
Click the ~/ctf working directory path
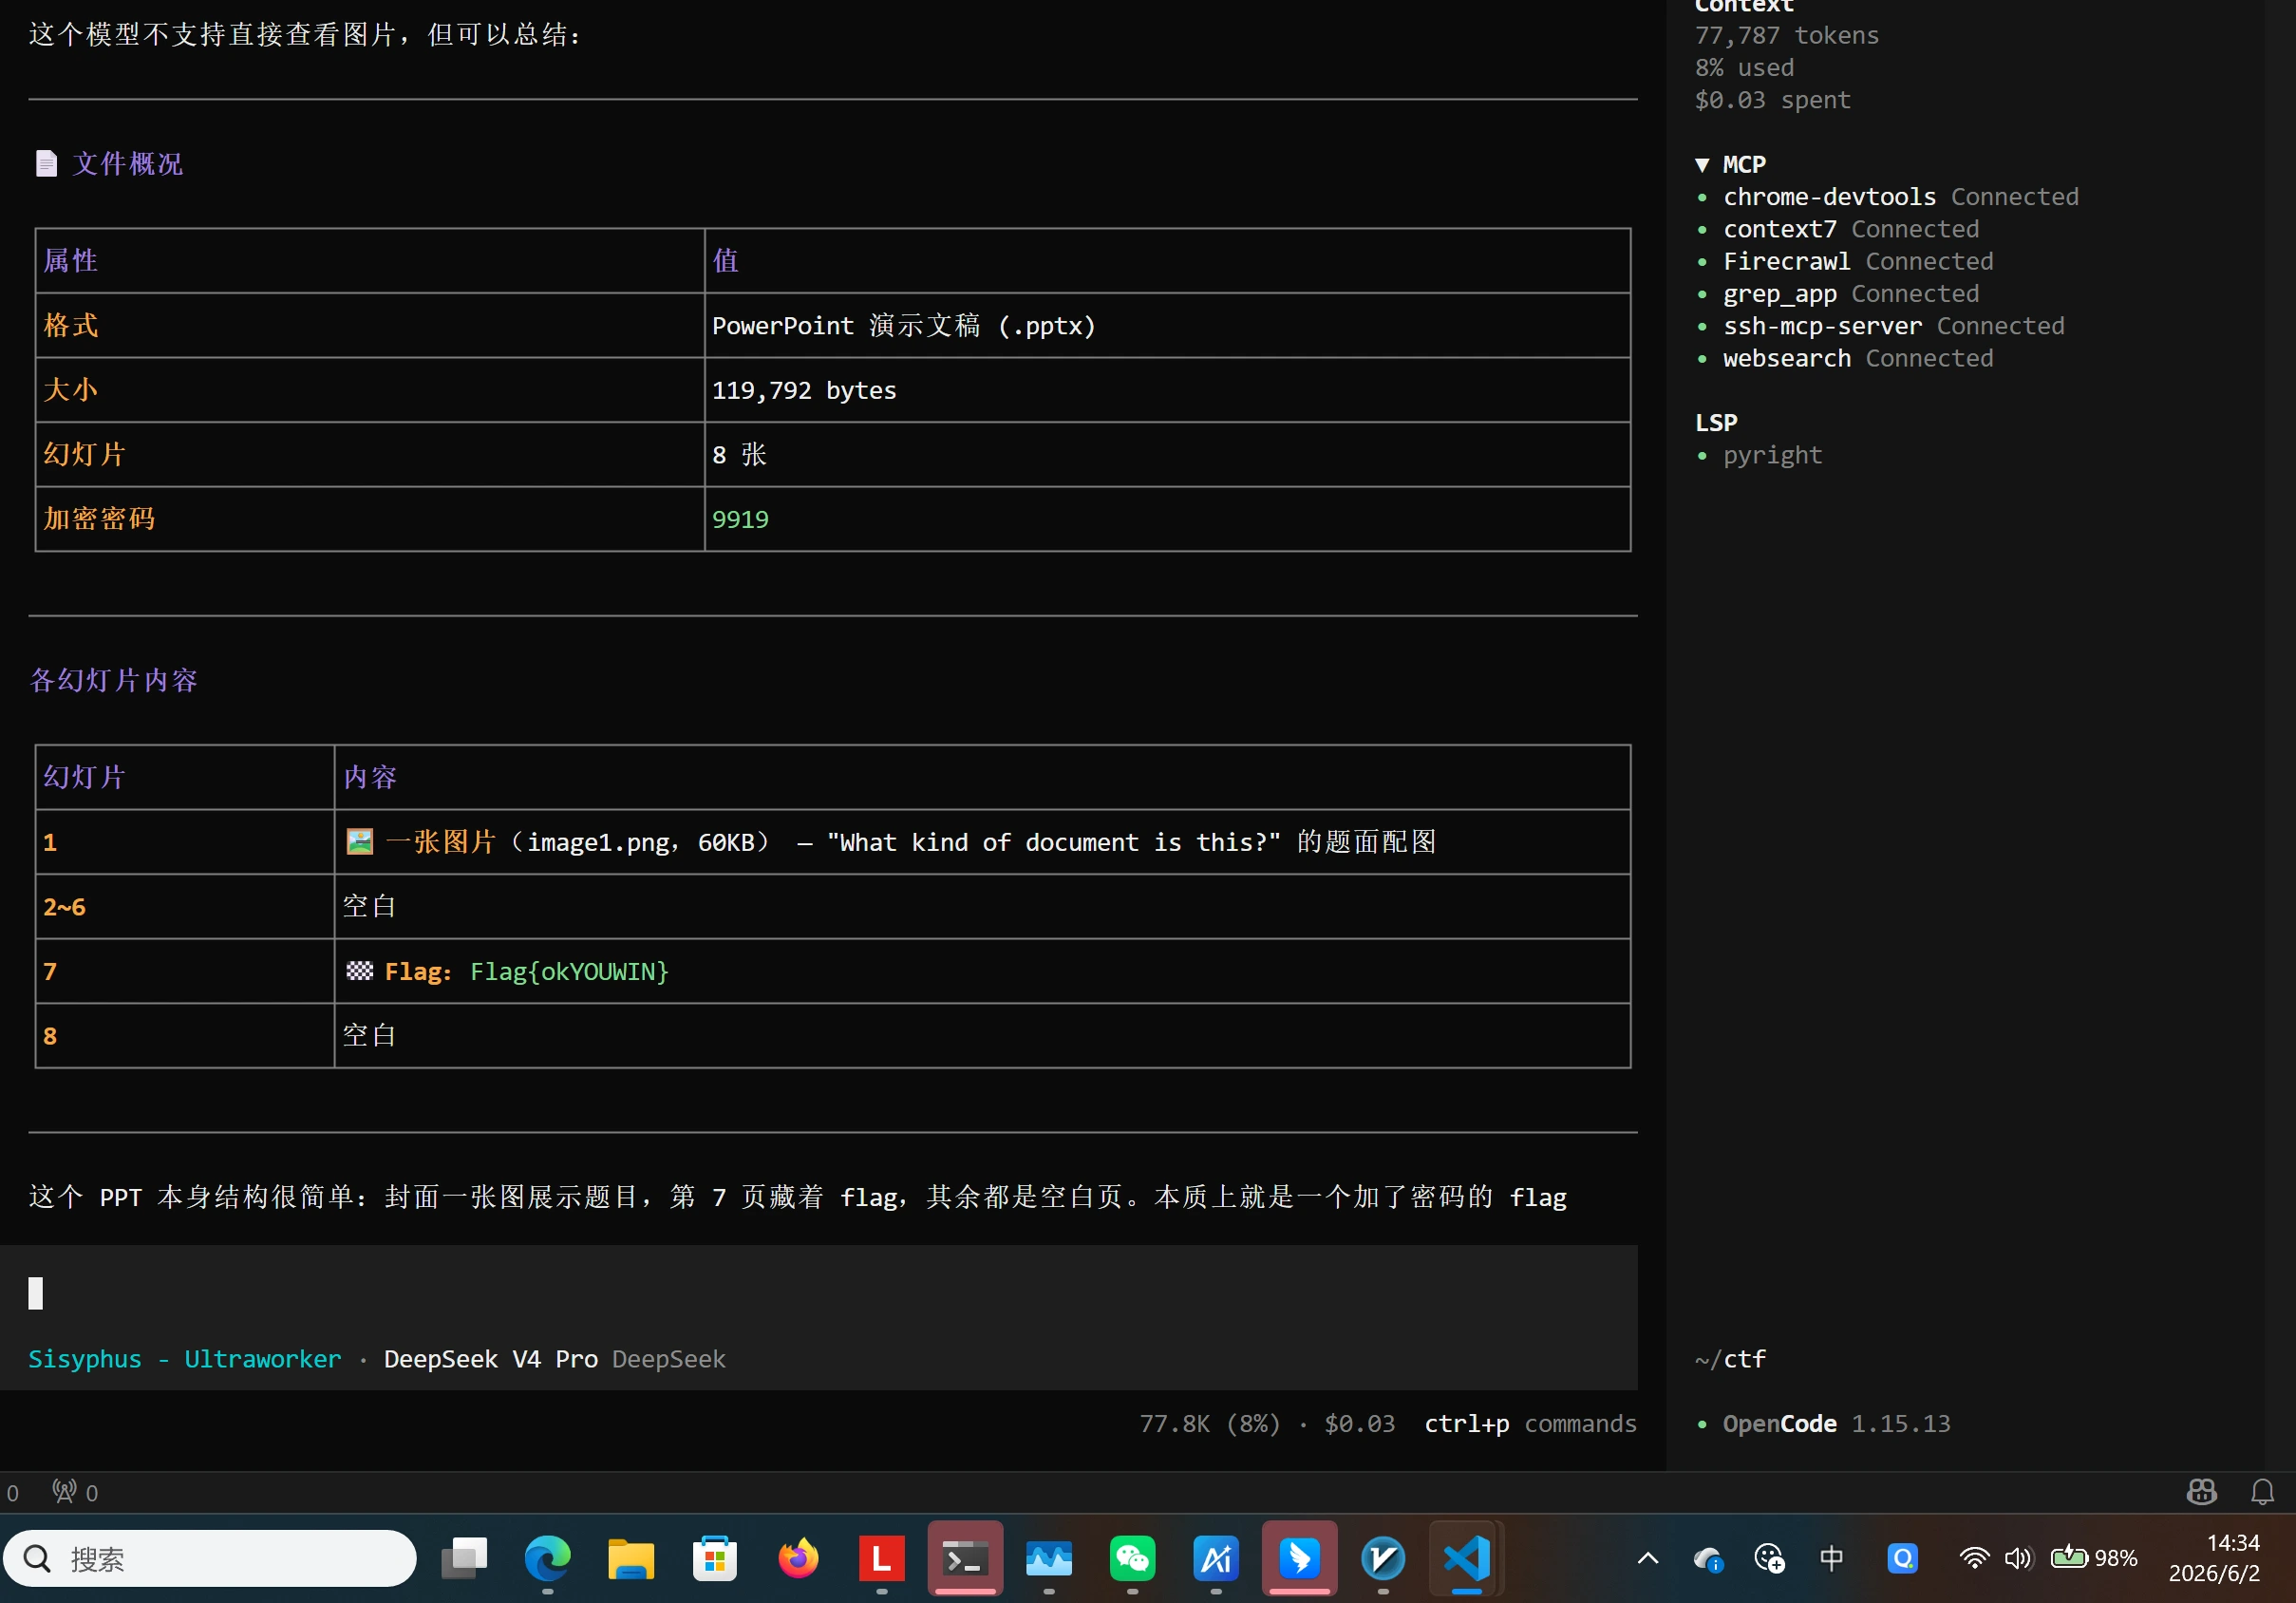[1730, 1359]
